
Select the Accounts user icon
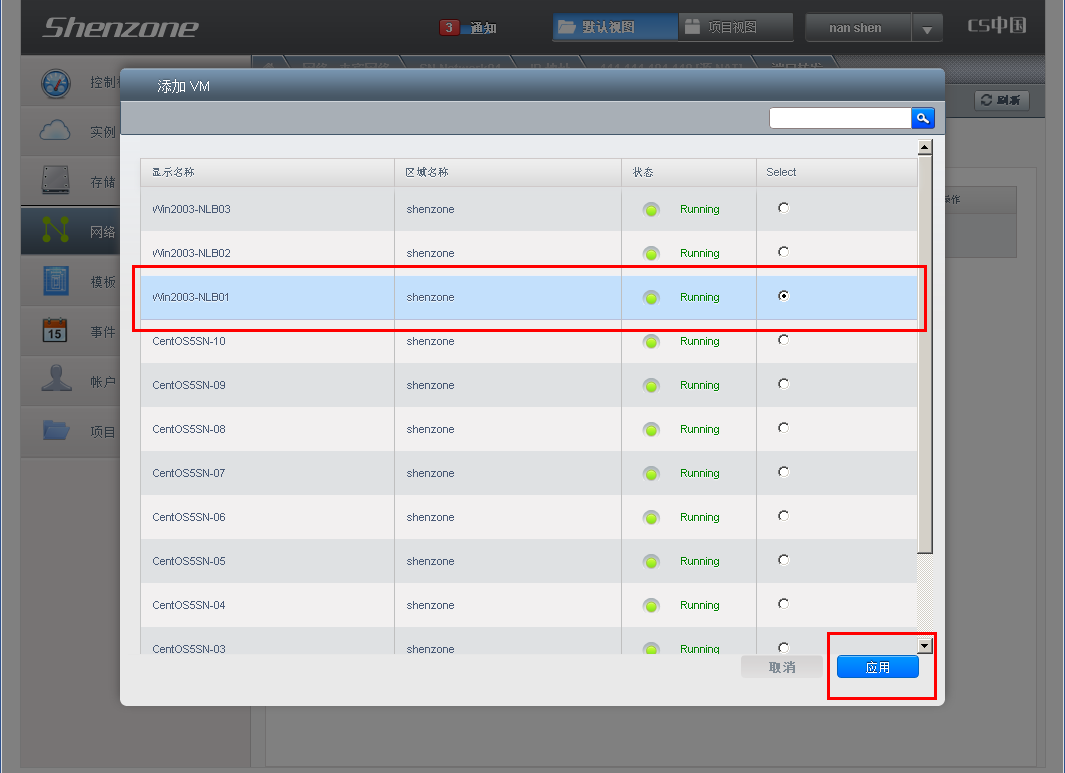(56, 381)
